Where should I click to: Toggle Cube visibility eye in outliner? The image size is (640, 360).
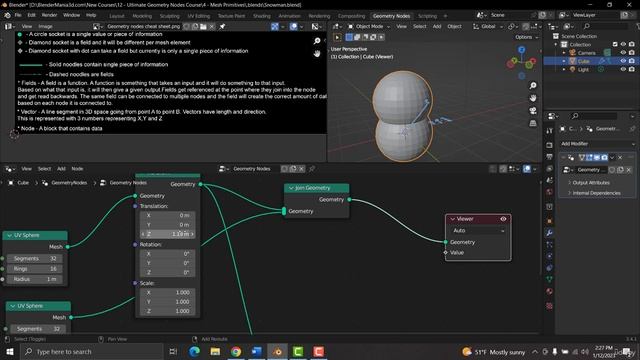pyautogui.click(x=623, y=61)
